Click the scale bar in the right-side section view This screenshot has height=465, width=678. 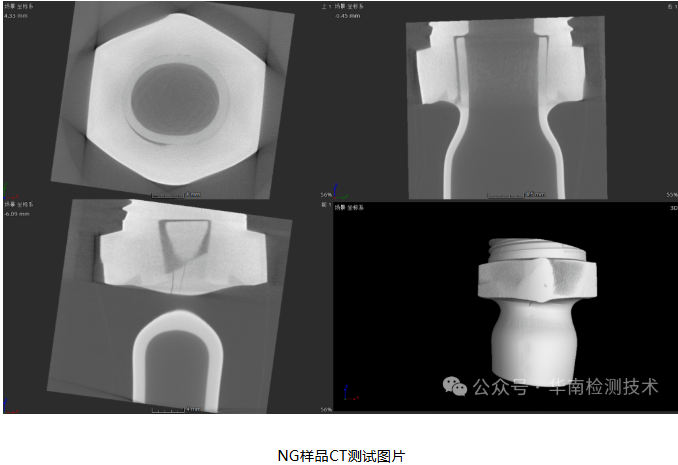(516, 195)
